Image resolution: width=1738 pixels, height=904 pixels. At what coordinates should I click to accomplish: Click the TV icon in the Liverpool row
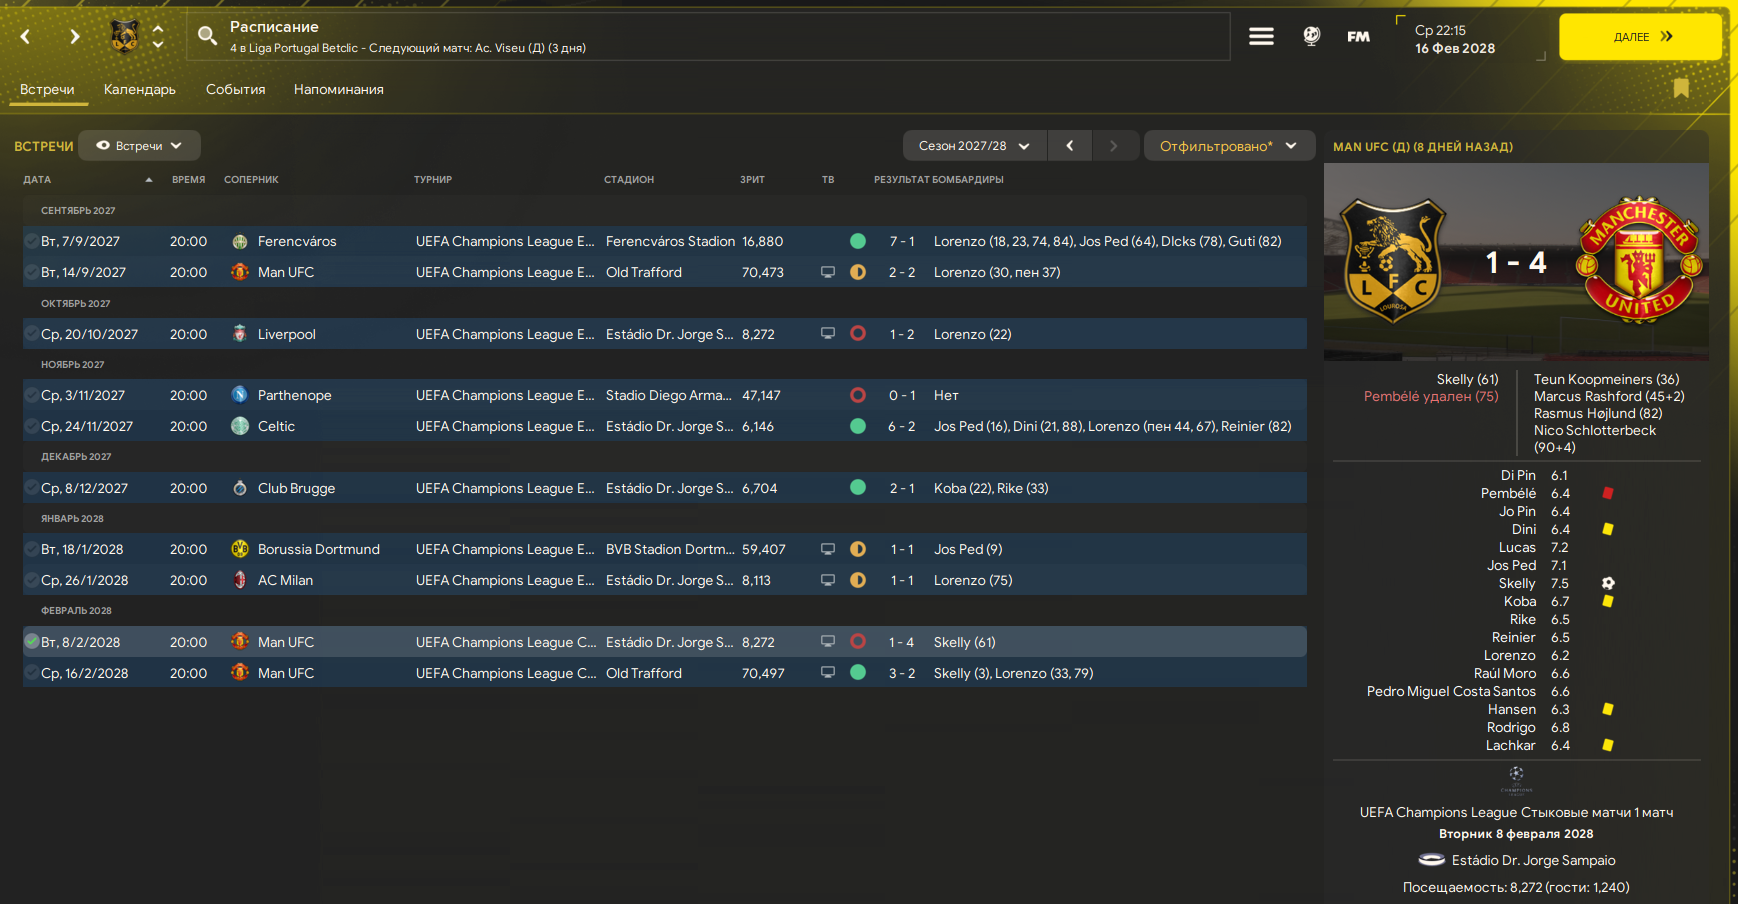(x=828, y=334)
